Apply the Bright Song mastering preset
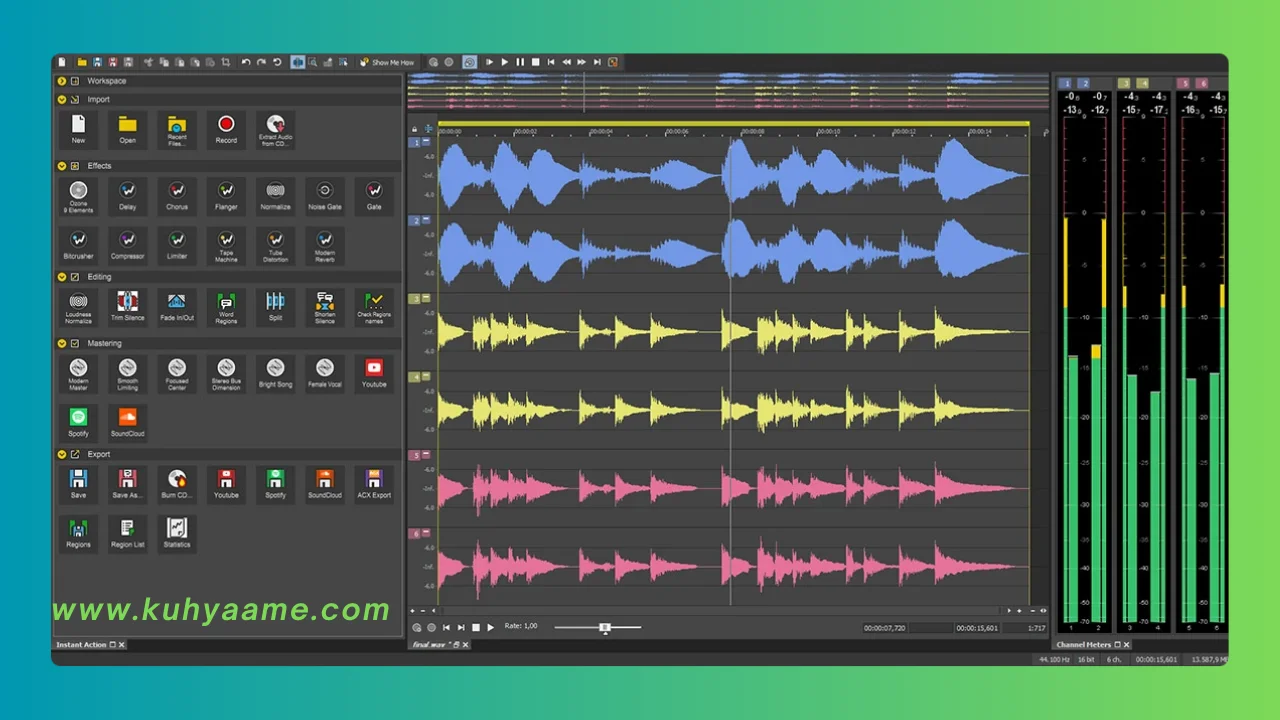 275,373
